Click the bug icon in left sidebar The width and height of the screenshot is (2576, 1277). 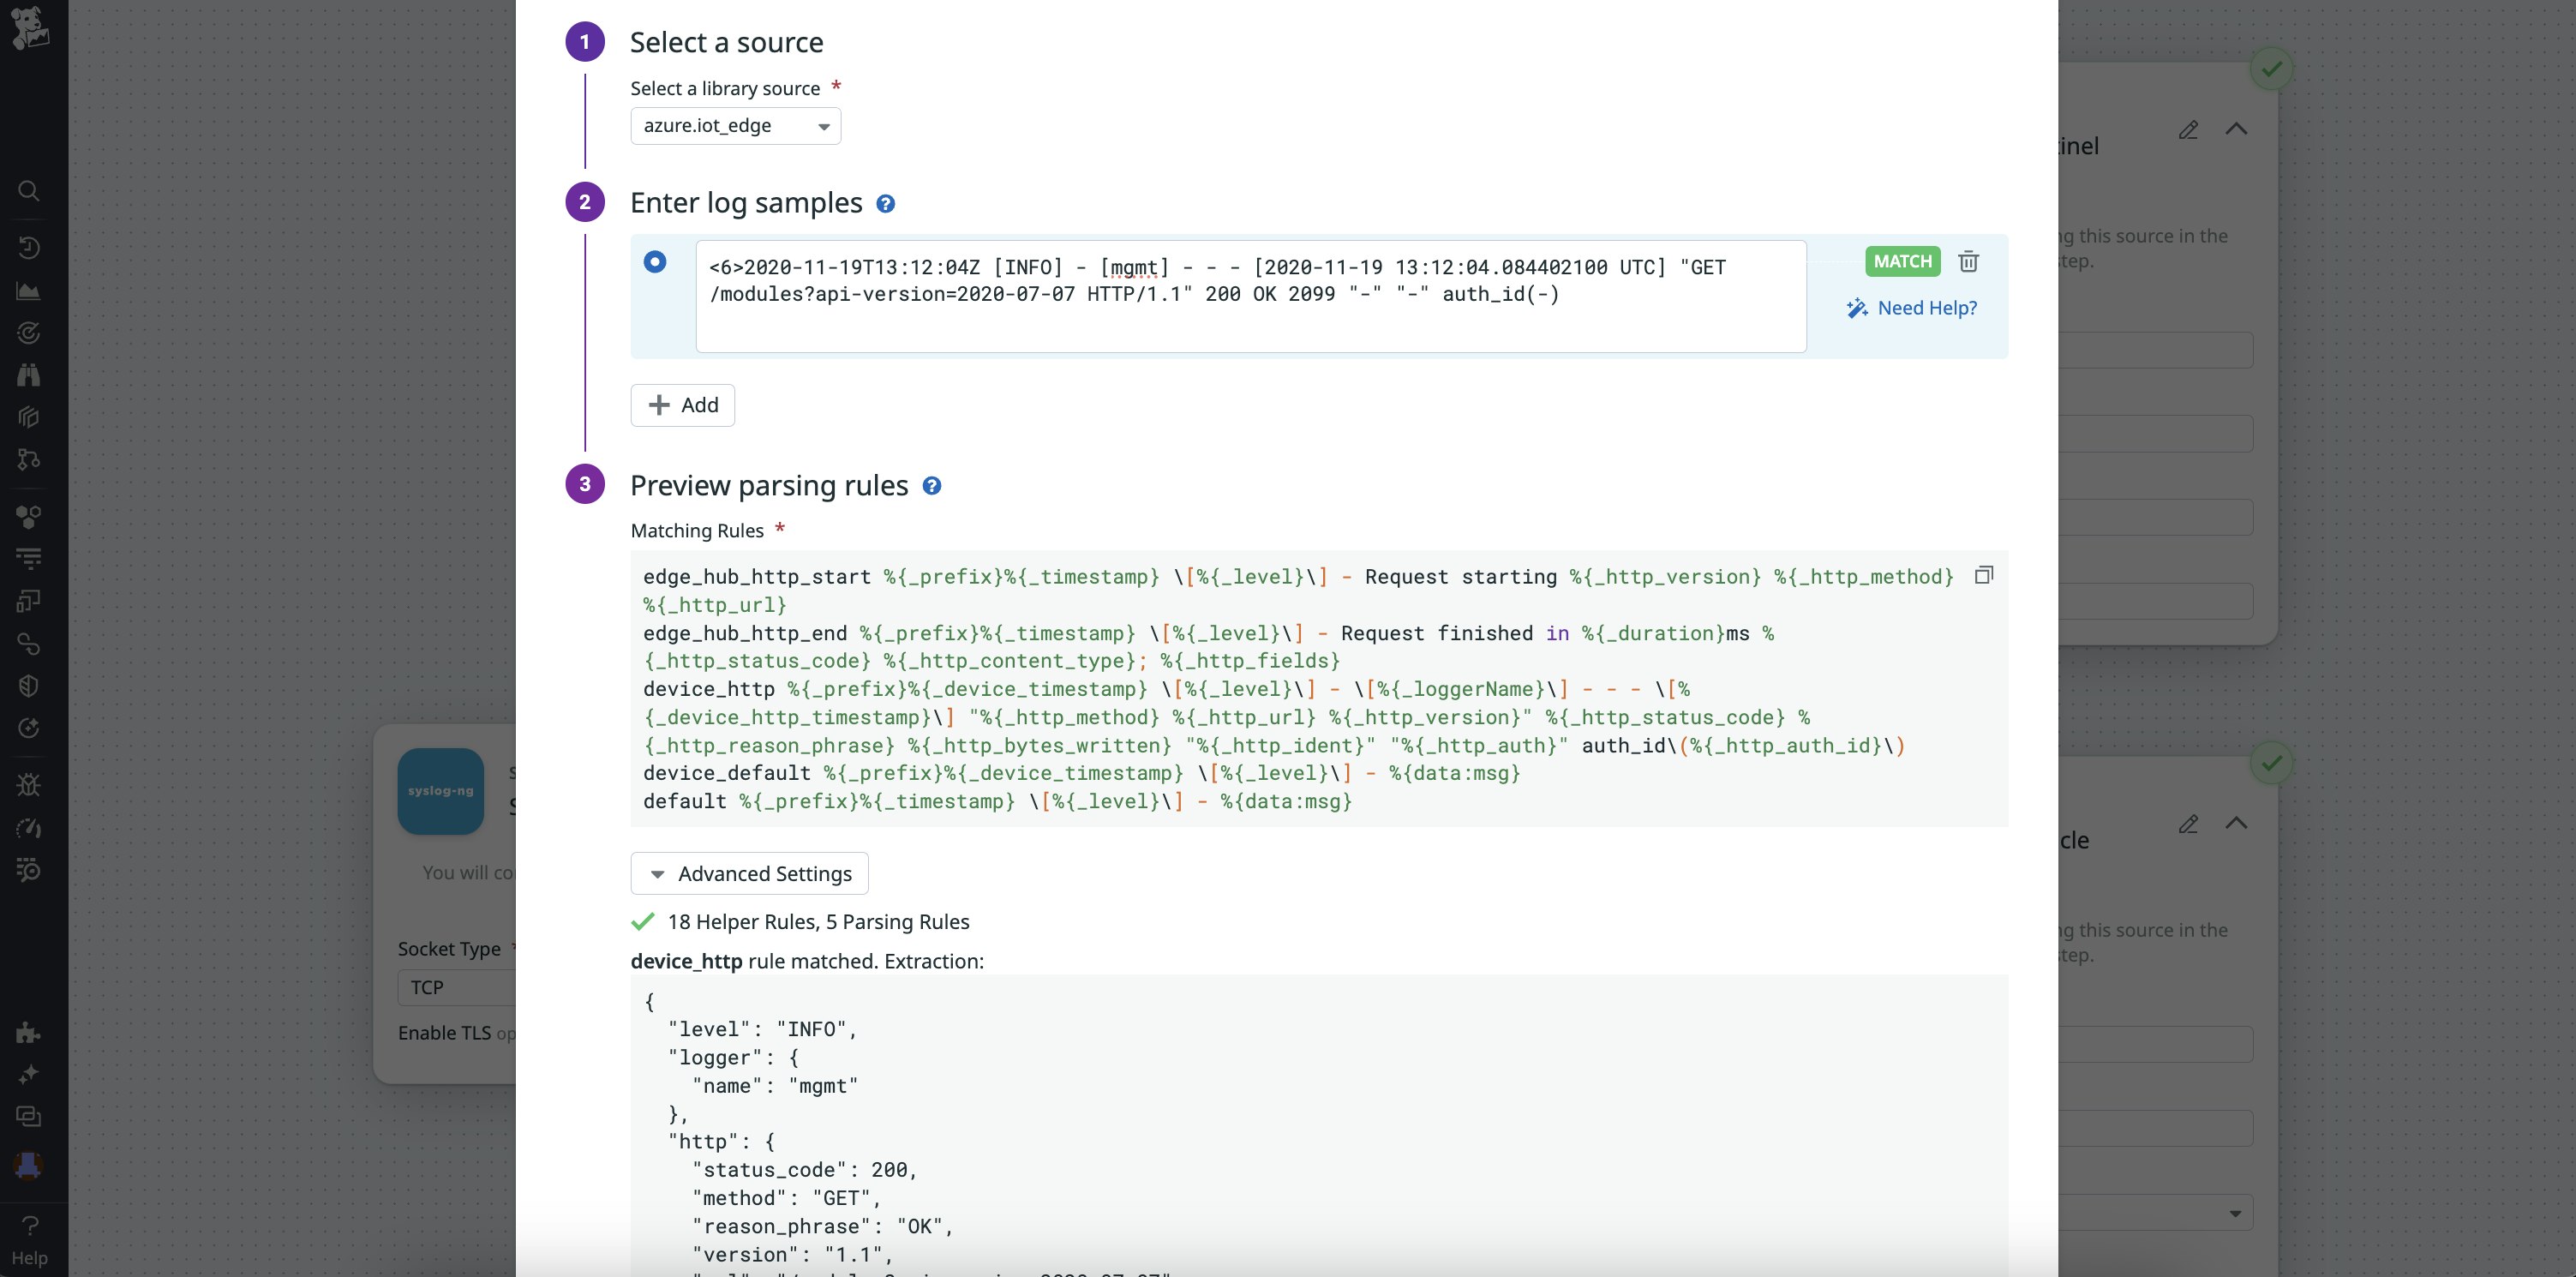[x=29, y=785]
